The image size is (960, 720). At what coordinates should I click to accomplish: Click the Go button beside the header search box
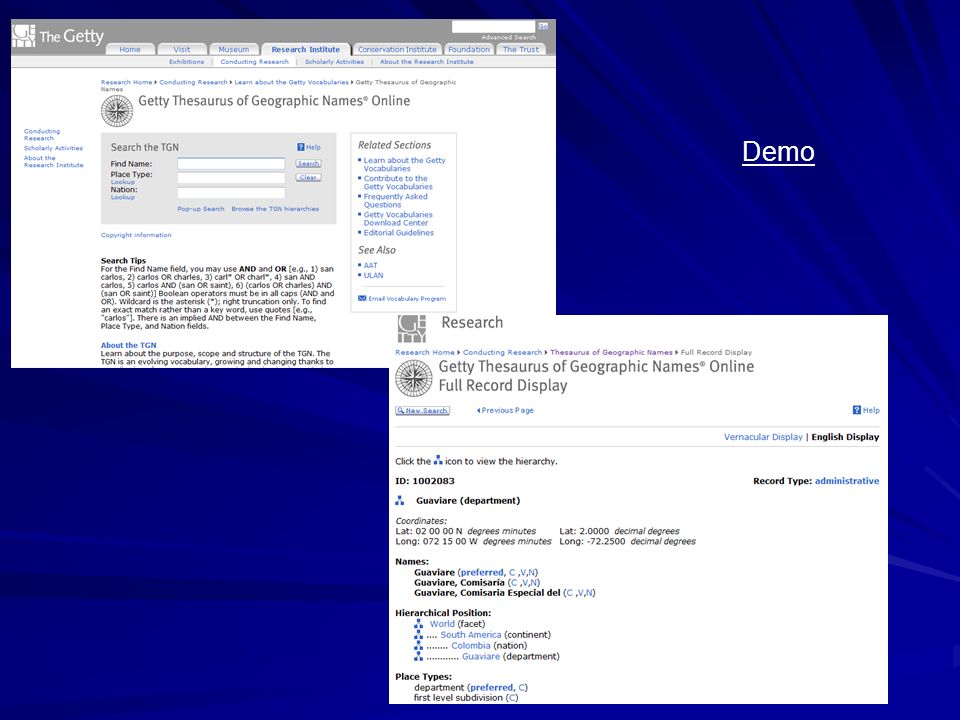(543, 26)
